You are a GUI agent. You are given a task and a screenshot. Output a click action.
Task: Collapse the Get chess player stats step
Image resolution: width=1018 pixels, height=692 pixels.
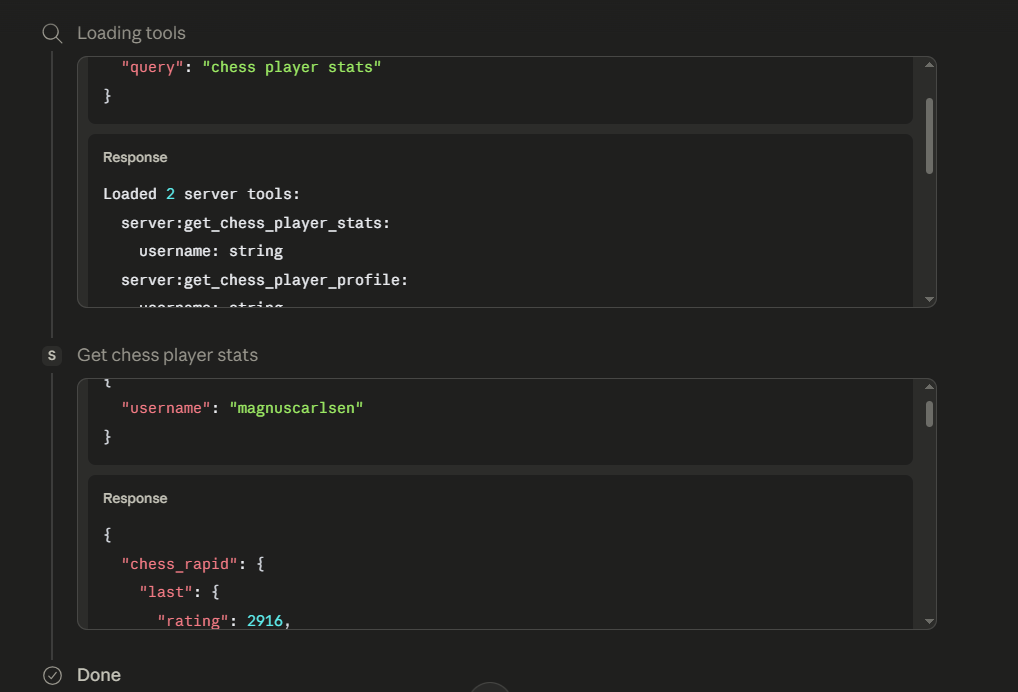tap(168, 355)
